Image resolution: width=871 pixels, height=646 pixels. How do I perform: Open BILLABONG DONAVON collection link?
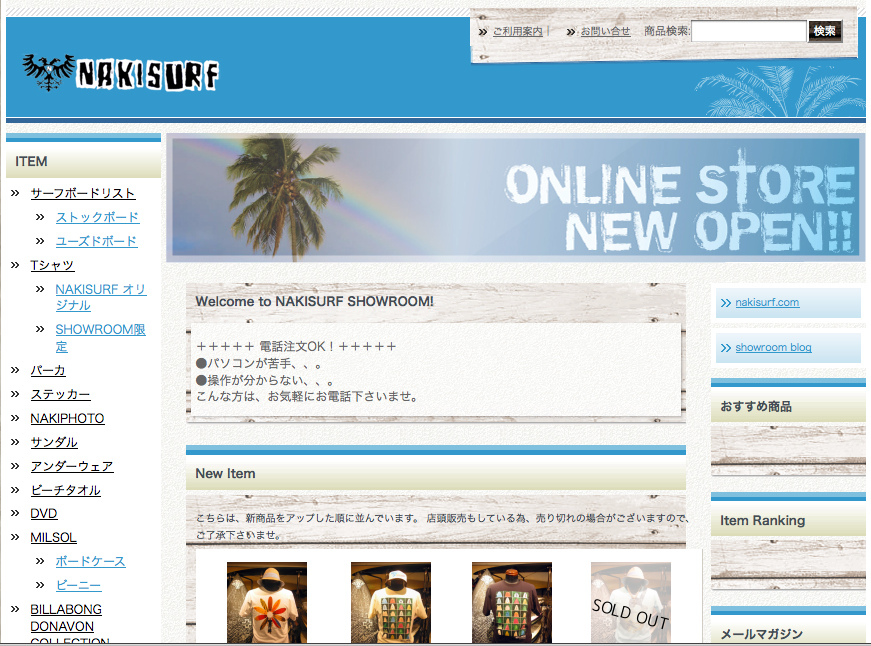[x=69, y=625]
